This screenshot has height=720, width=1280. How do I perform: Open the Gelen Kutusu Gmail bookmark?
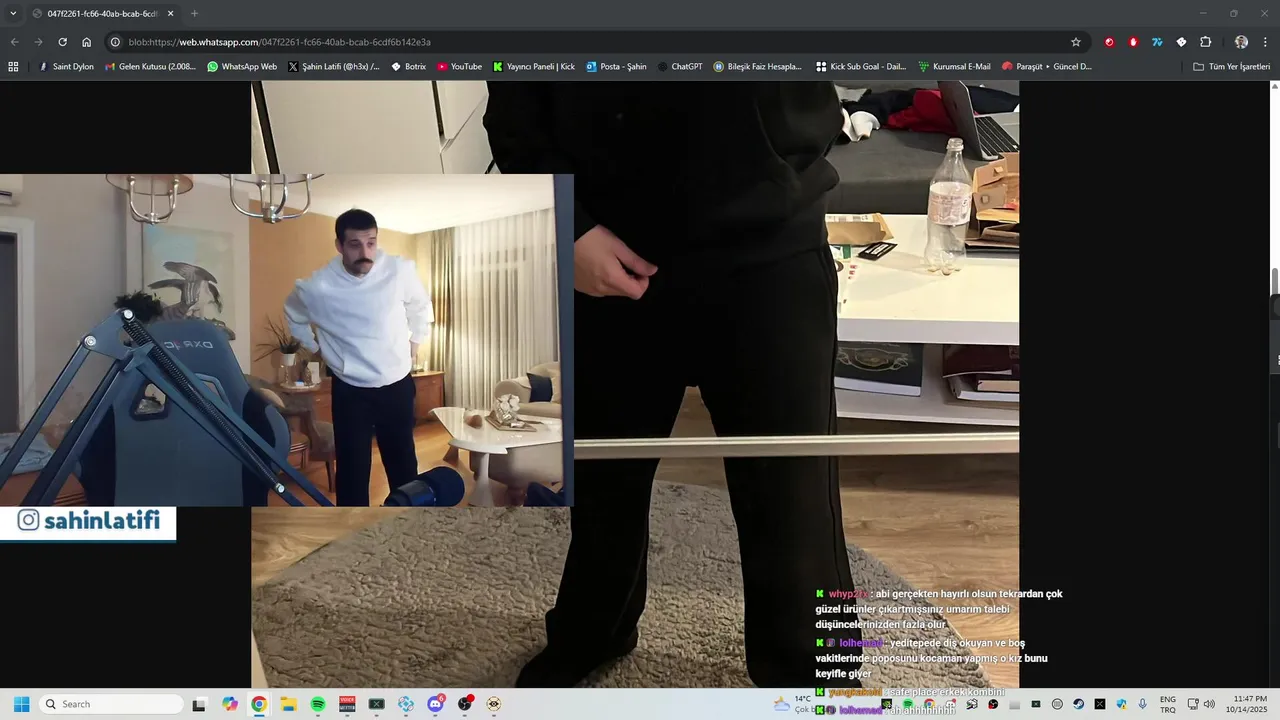(x=150, y=67)
